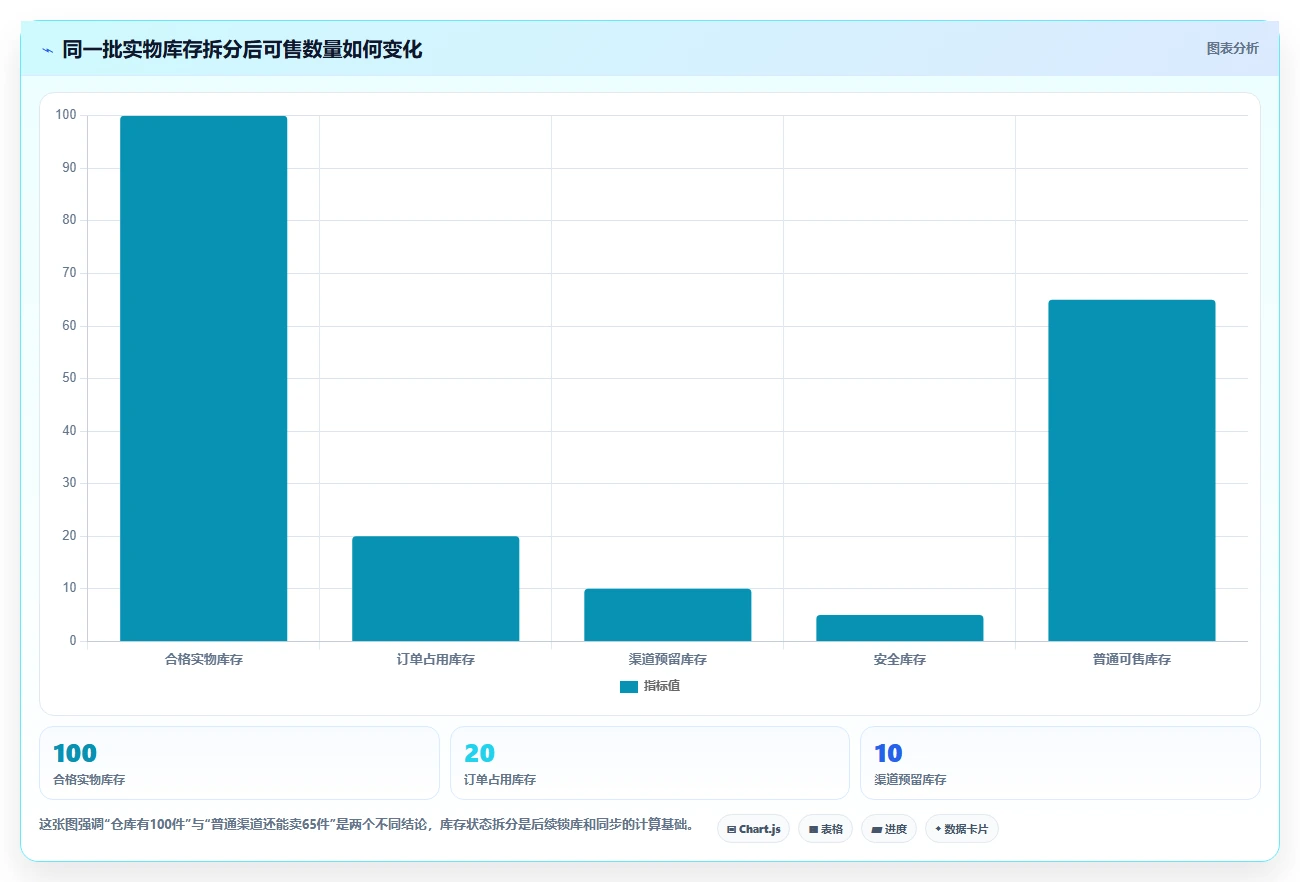The height and width of the screenshot is (882, 1300).
Task: Toggle the 指标值 legend color swatch
Action: coord(629,687)
